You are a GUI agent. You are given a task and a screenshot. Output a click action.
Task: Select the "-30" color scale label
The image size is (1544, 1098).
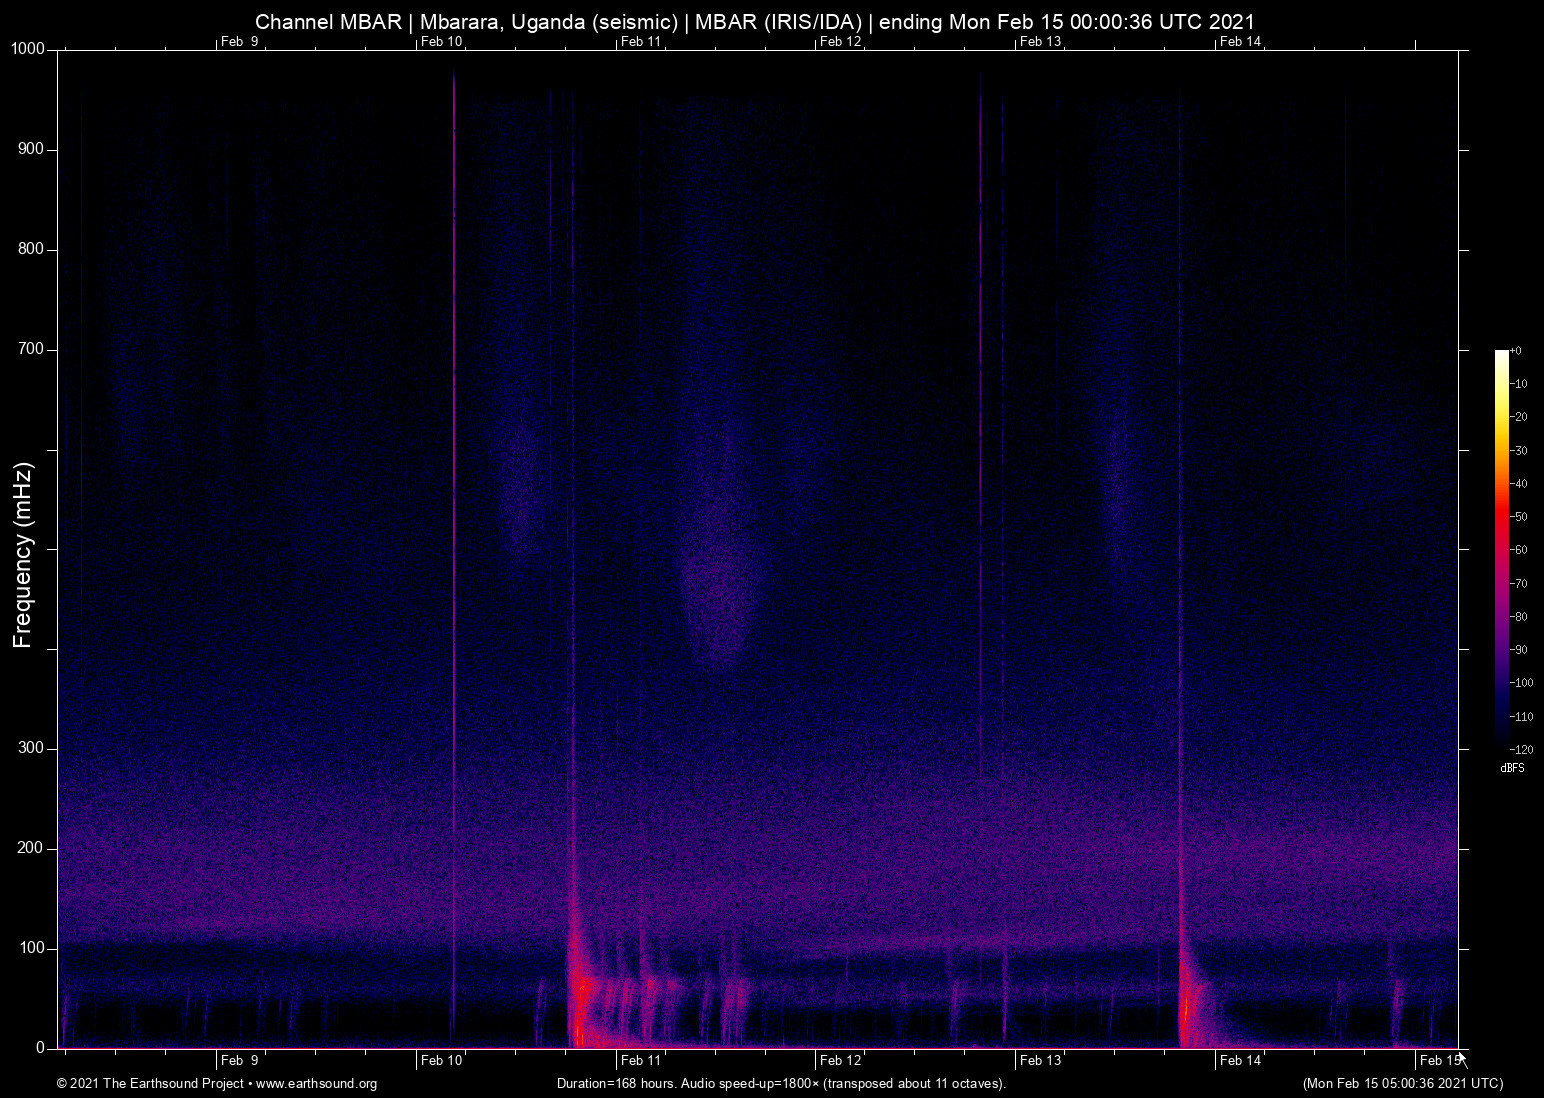click(1519, 451)
